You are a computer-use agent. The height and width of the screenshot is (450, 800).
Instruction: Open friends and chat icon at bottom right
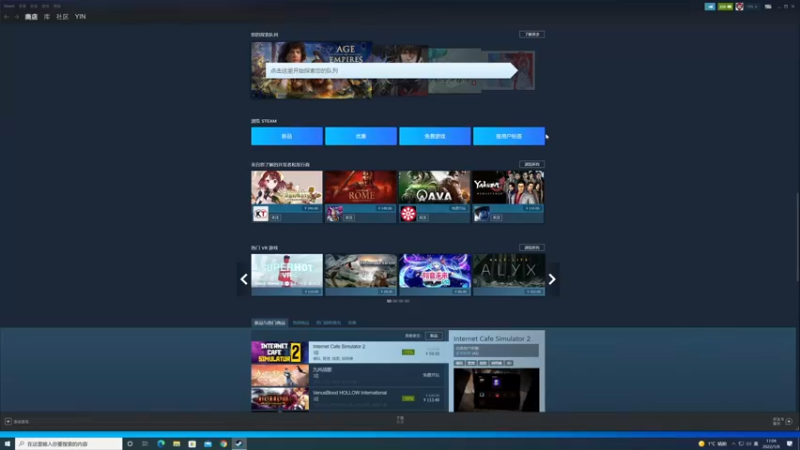point(789,421)
